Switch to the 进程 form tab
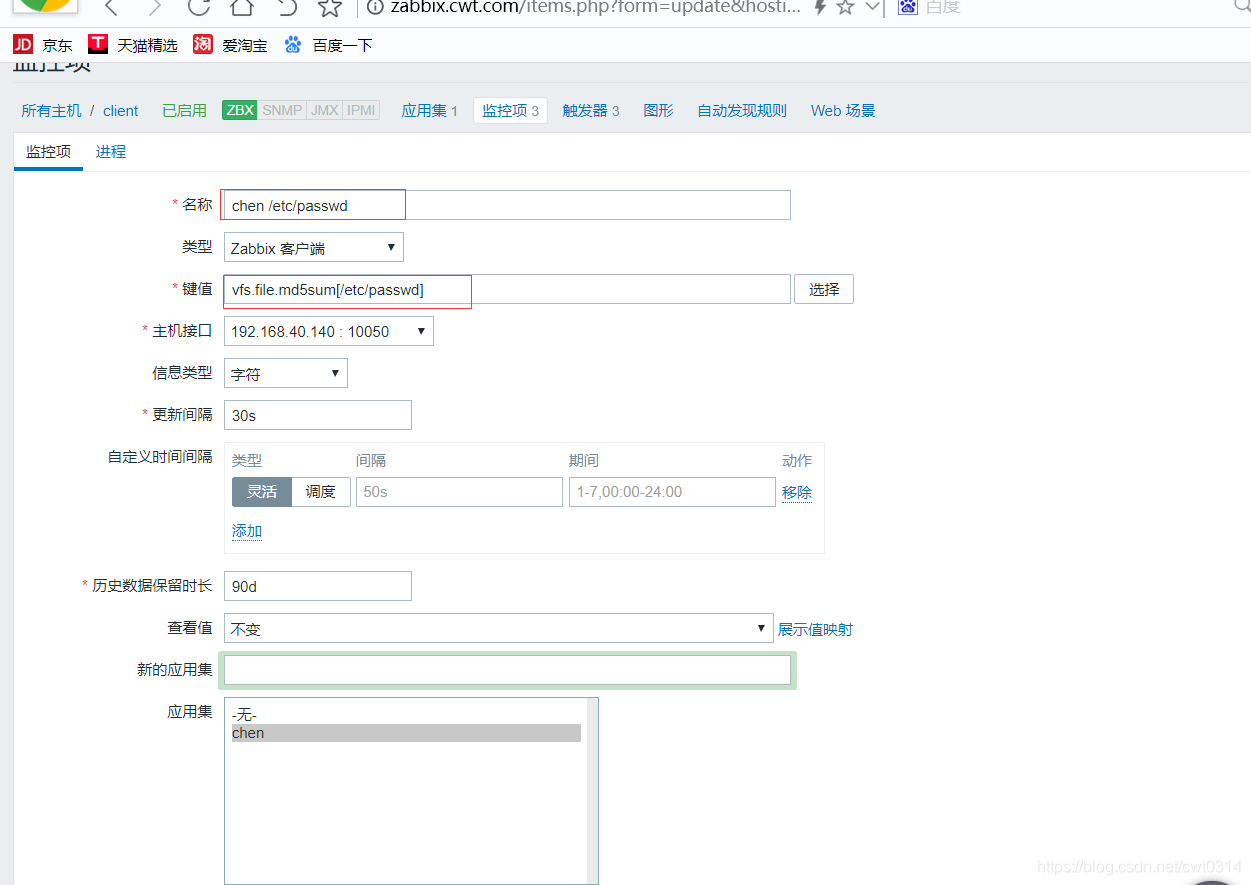Viewport: 1251px width, 885px height. pos(111,152)
